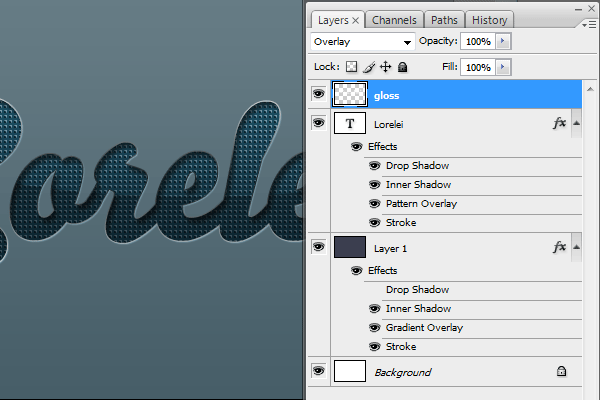Lock position move icon
The width and height of the screenshot is (600, 400).
coord(385,67)
